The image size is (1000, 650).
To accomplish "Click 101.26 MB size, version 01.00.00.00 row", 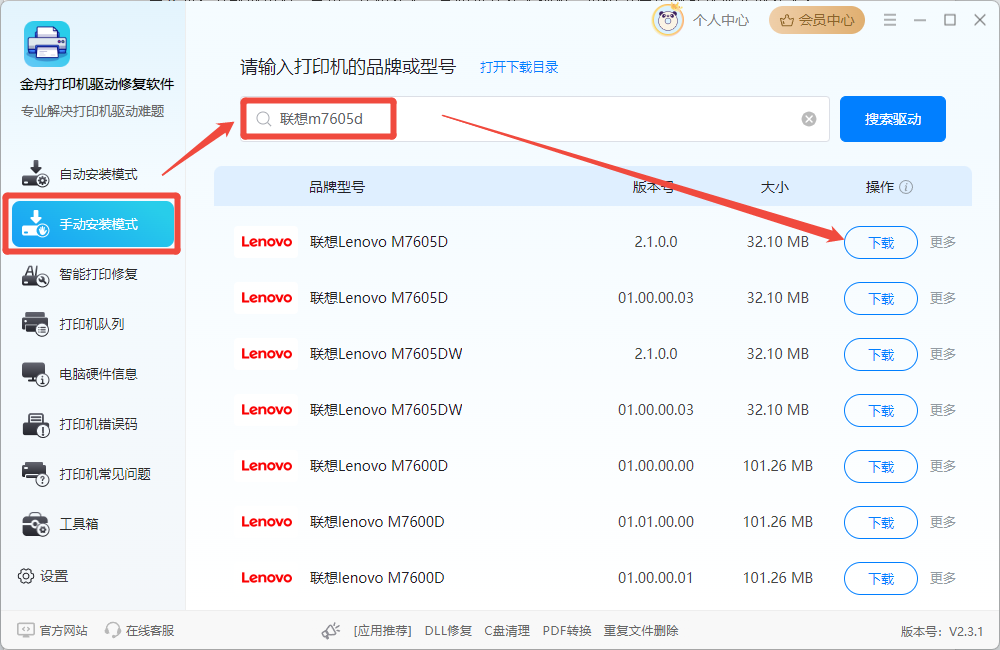I will coord(777,466).
